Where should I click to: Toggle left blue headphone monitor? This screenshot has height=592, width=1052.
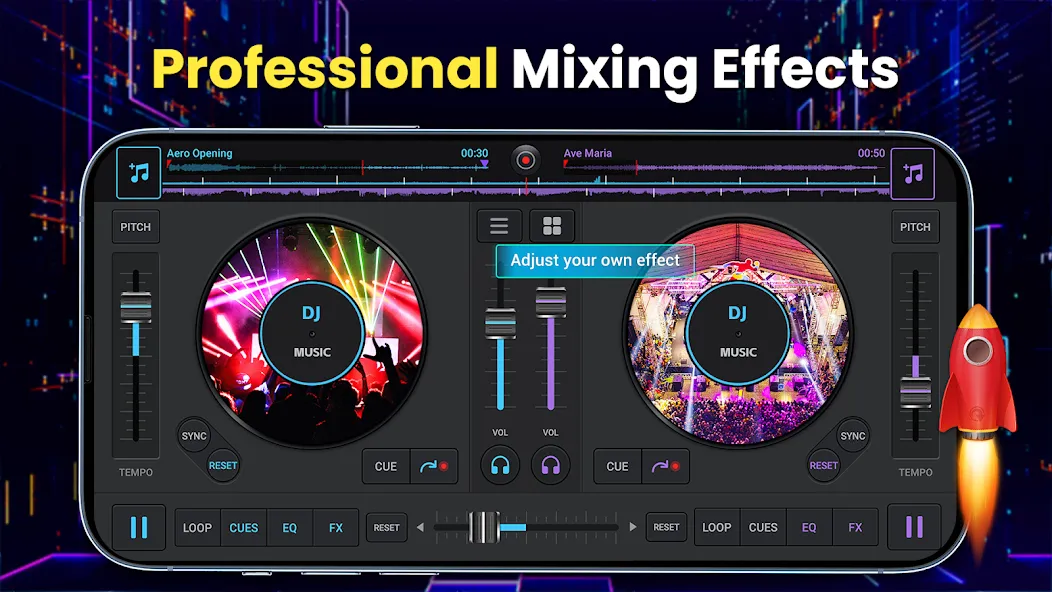click(500, 465)
